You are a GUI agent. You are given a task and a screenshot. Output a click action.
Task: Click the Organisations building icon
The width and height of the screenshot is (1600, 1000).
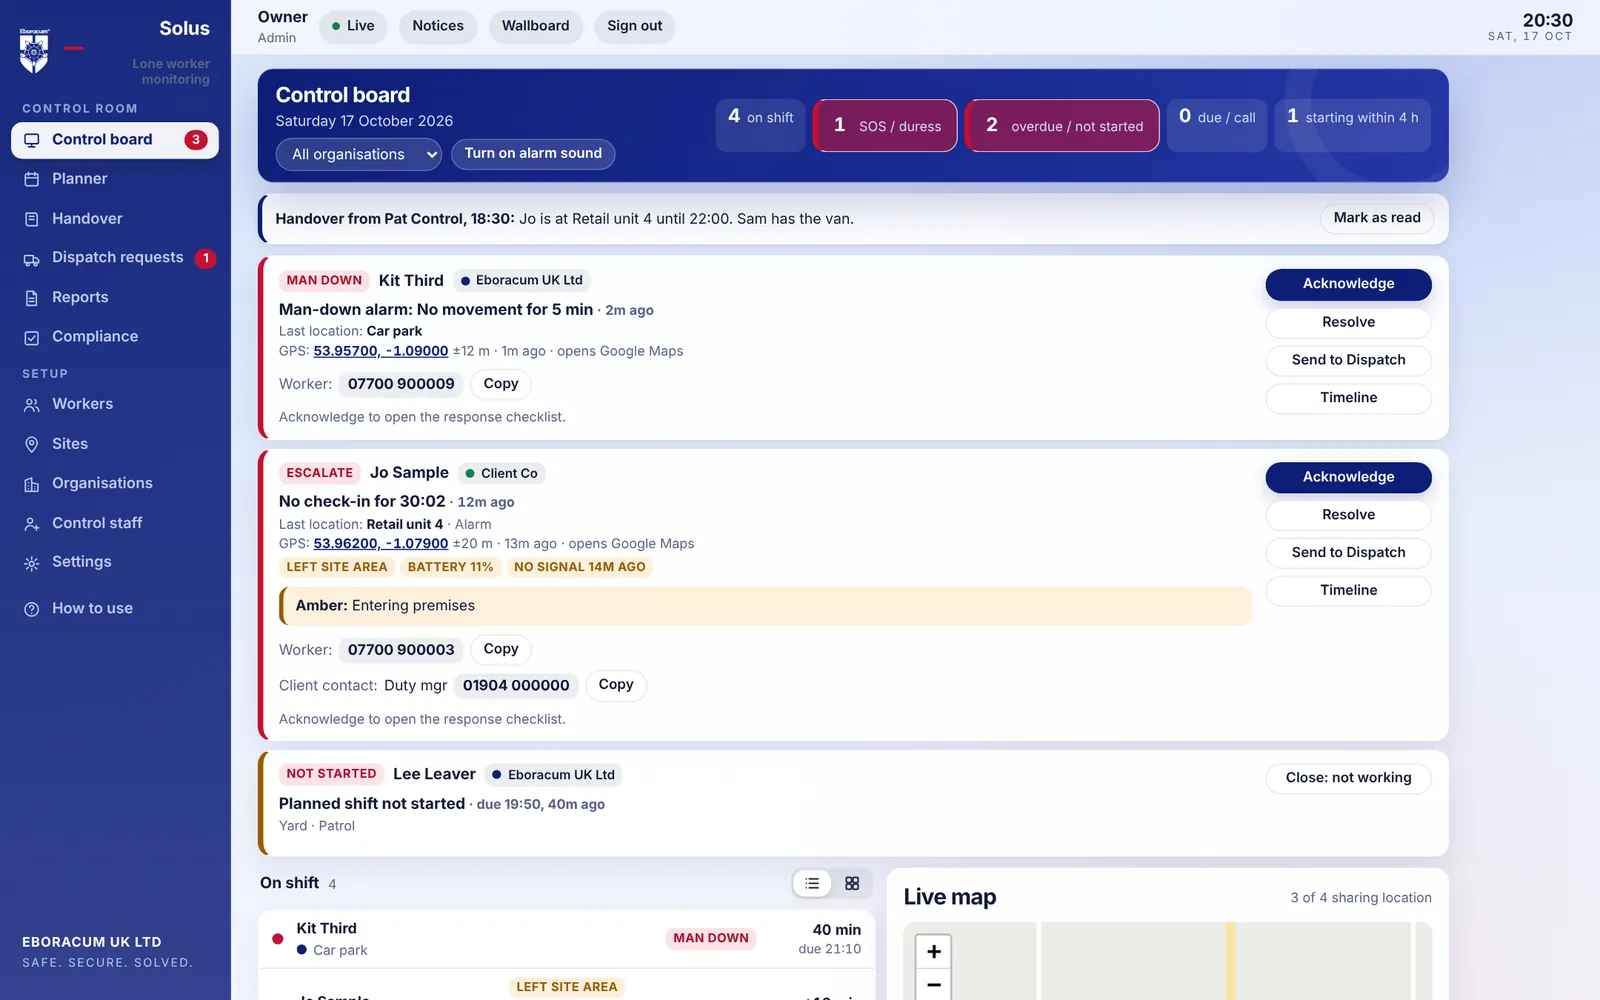click(x=32, y=484)
